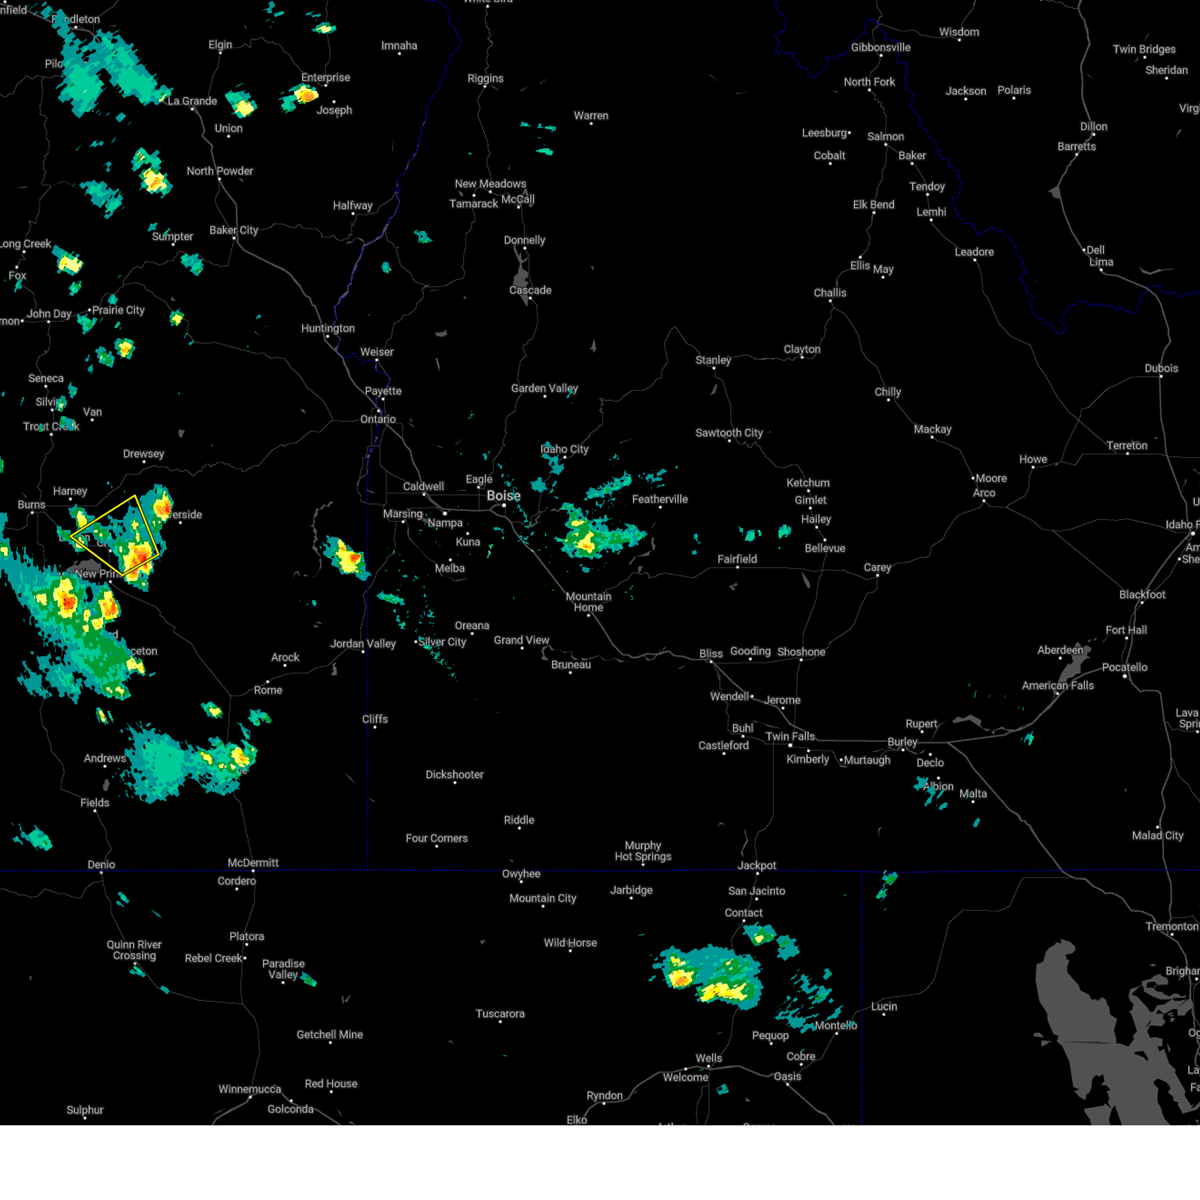Click the Jackpot label

757,866
